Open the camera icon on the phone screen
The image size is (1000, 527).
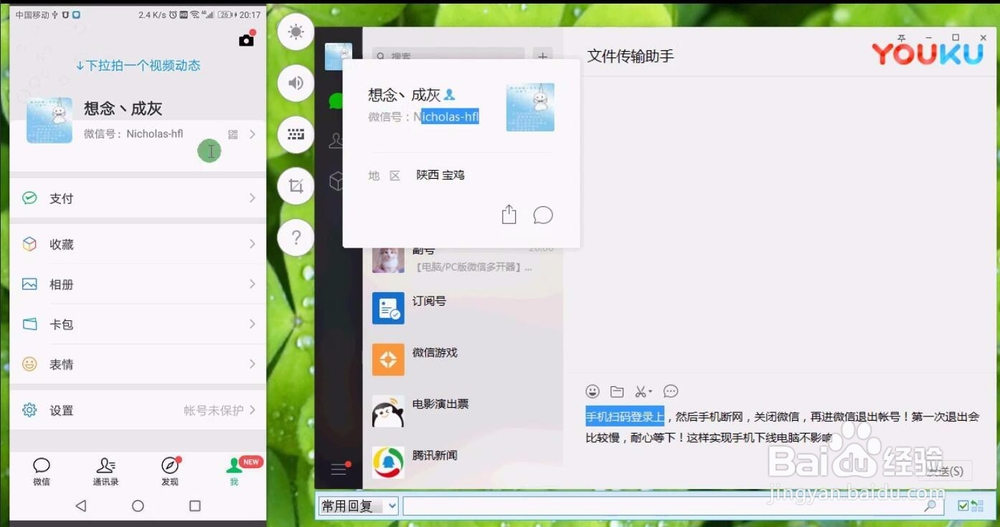(246, 40)
